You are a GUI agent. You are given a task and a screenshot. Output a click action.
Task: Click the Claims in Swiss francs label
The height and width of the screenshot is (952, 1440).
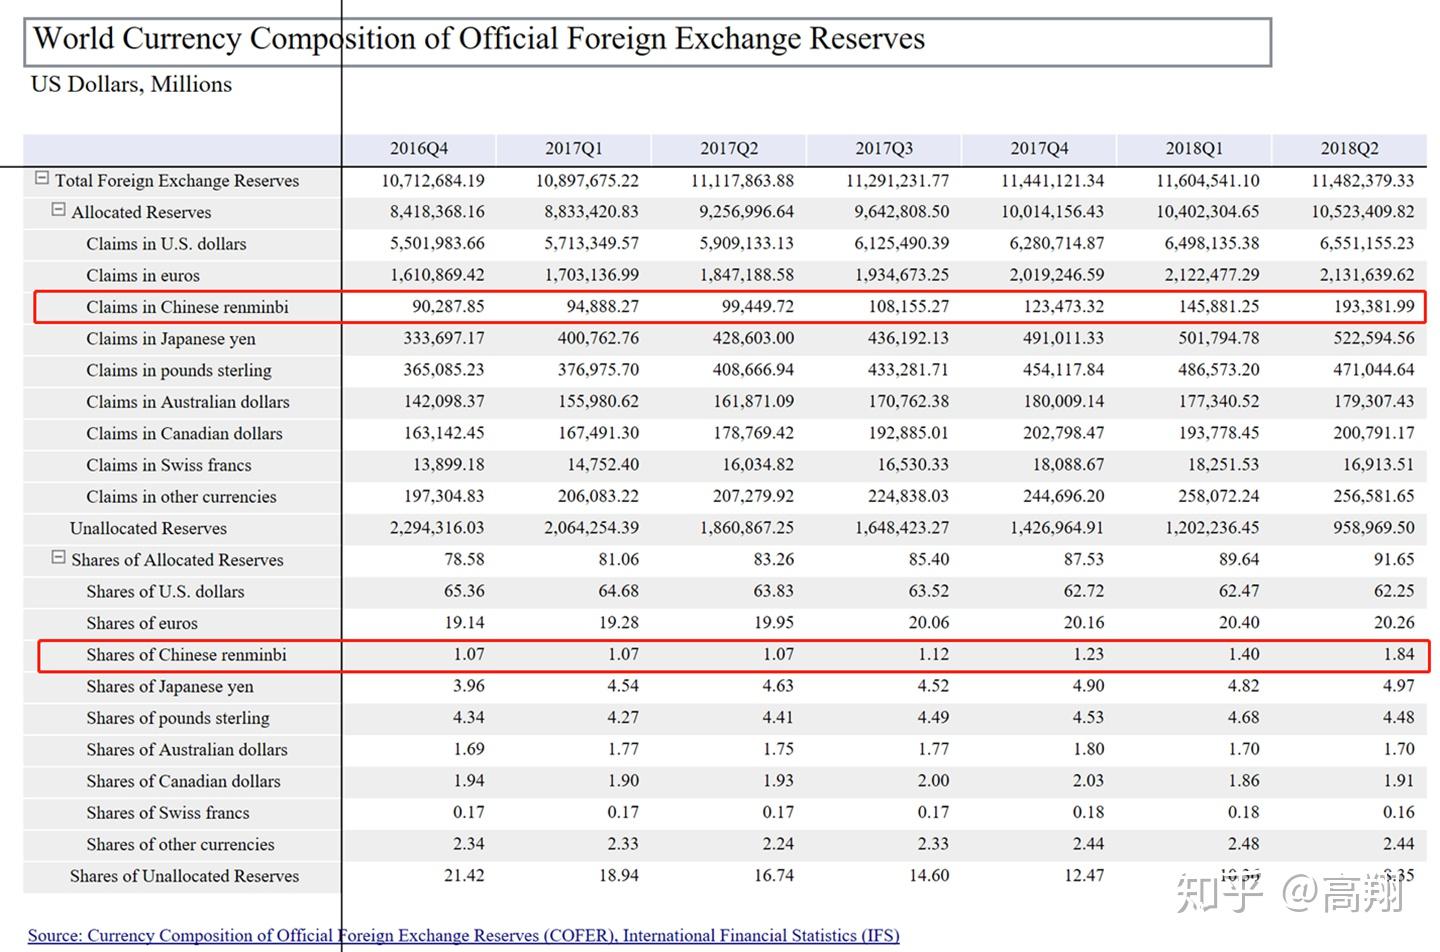tap(169, 466)
